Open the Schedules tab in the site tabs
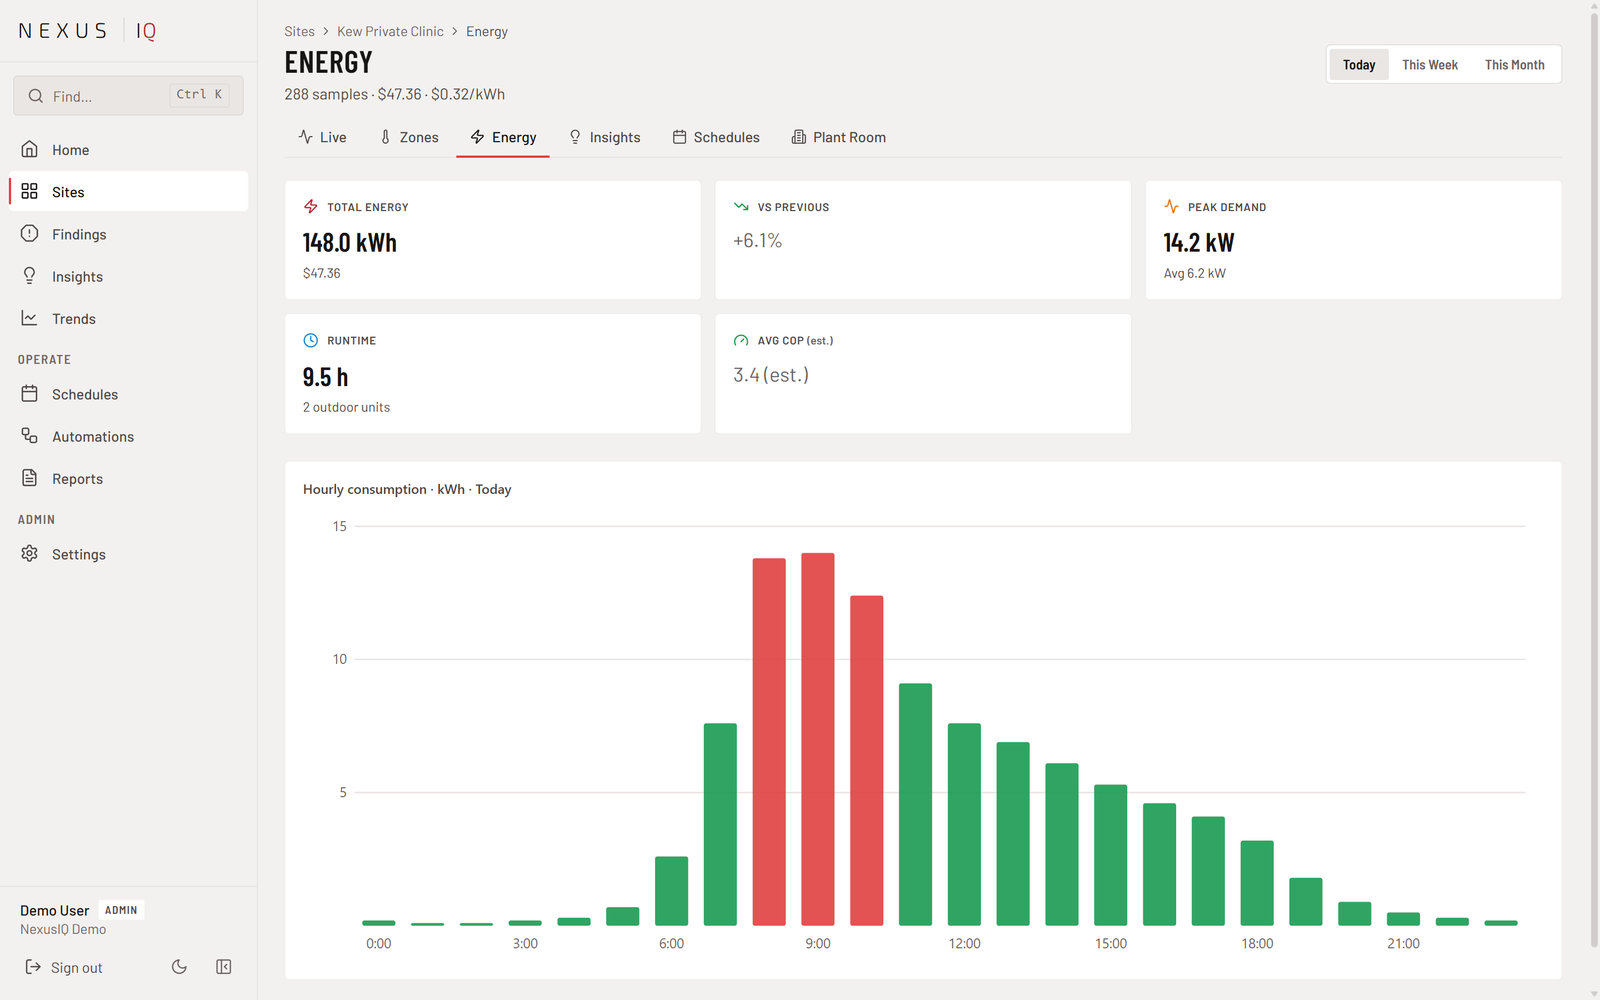This screenshot has height=1000, width=1600. [x=716, y=138]
